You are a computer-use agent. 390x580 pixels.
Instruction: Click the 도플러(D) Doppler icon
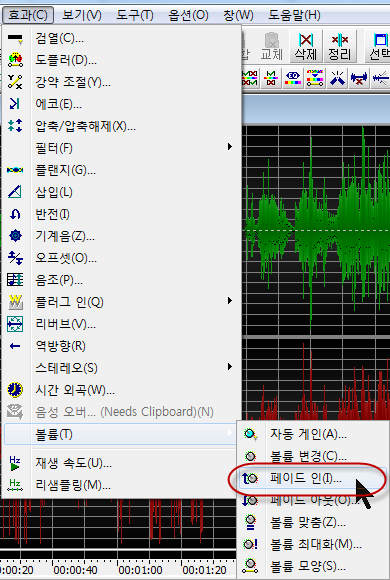[x=15, y=60]
